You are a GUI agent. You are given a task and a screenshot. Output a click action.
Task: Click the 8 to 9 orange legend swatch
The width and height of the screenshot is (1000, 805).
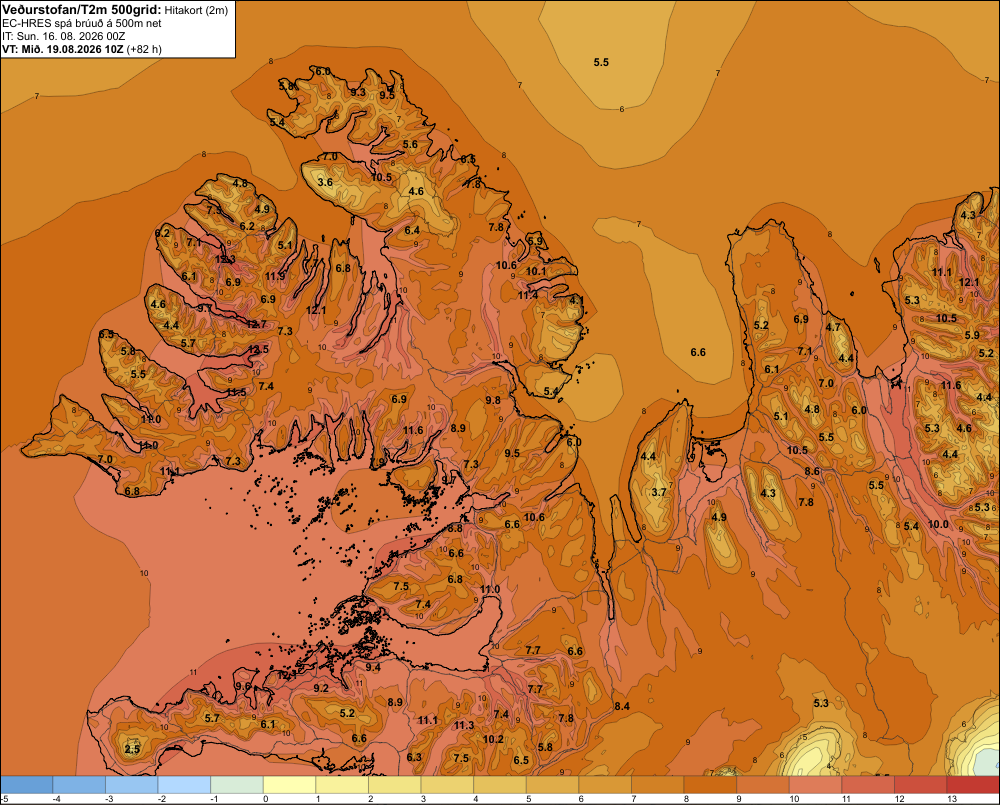pyautogui.click(x=710, y=785)
